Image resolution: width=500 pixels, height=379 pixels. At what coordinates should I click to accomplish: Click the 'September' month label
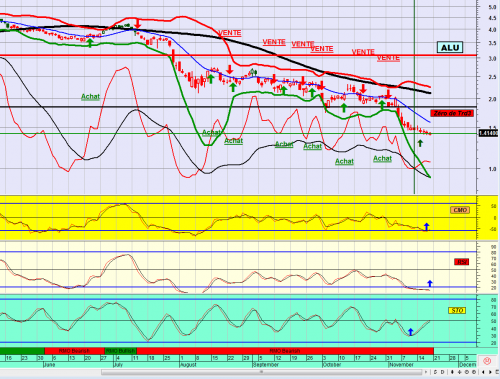coord(266,365)
